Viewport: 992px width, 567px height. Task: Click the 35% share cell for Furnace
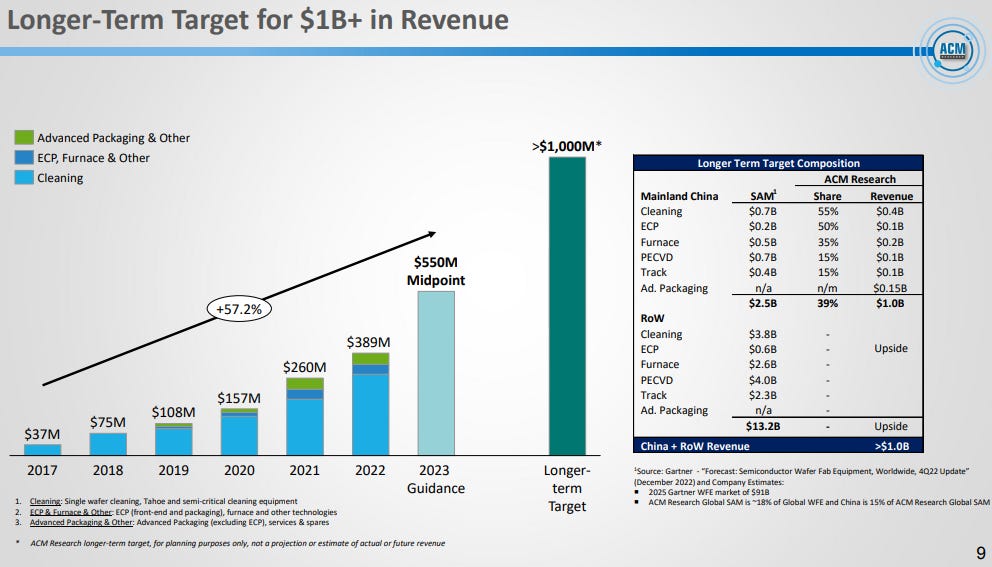(x=828, y=242)
